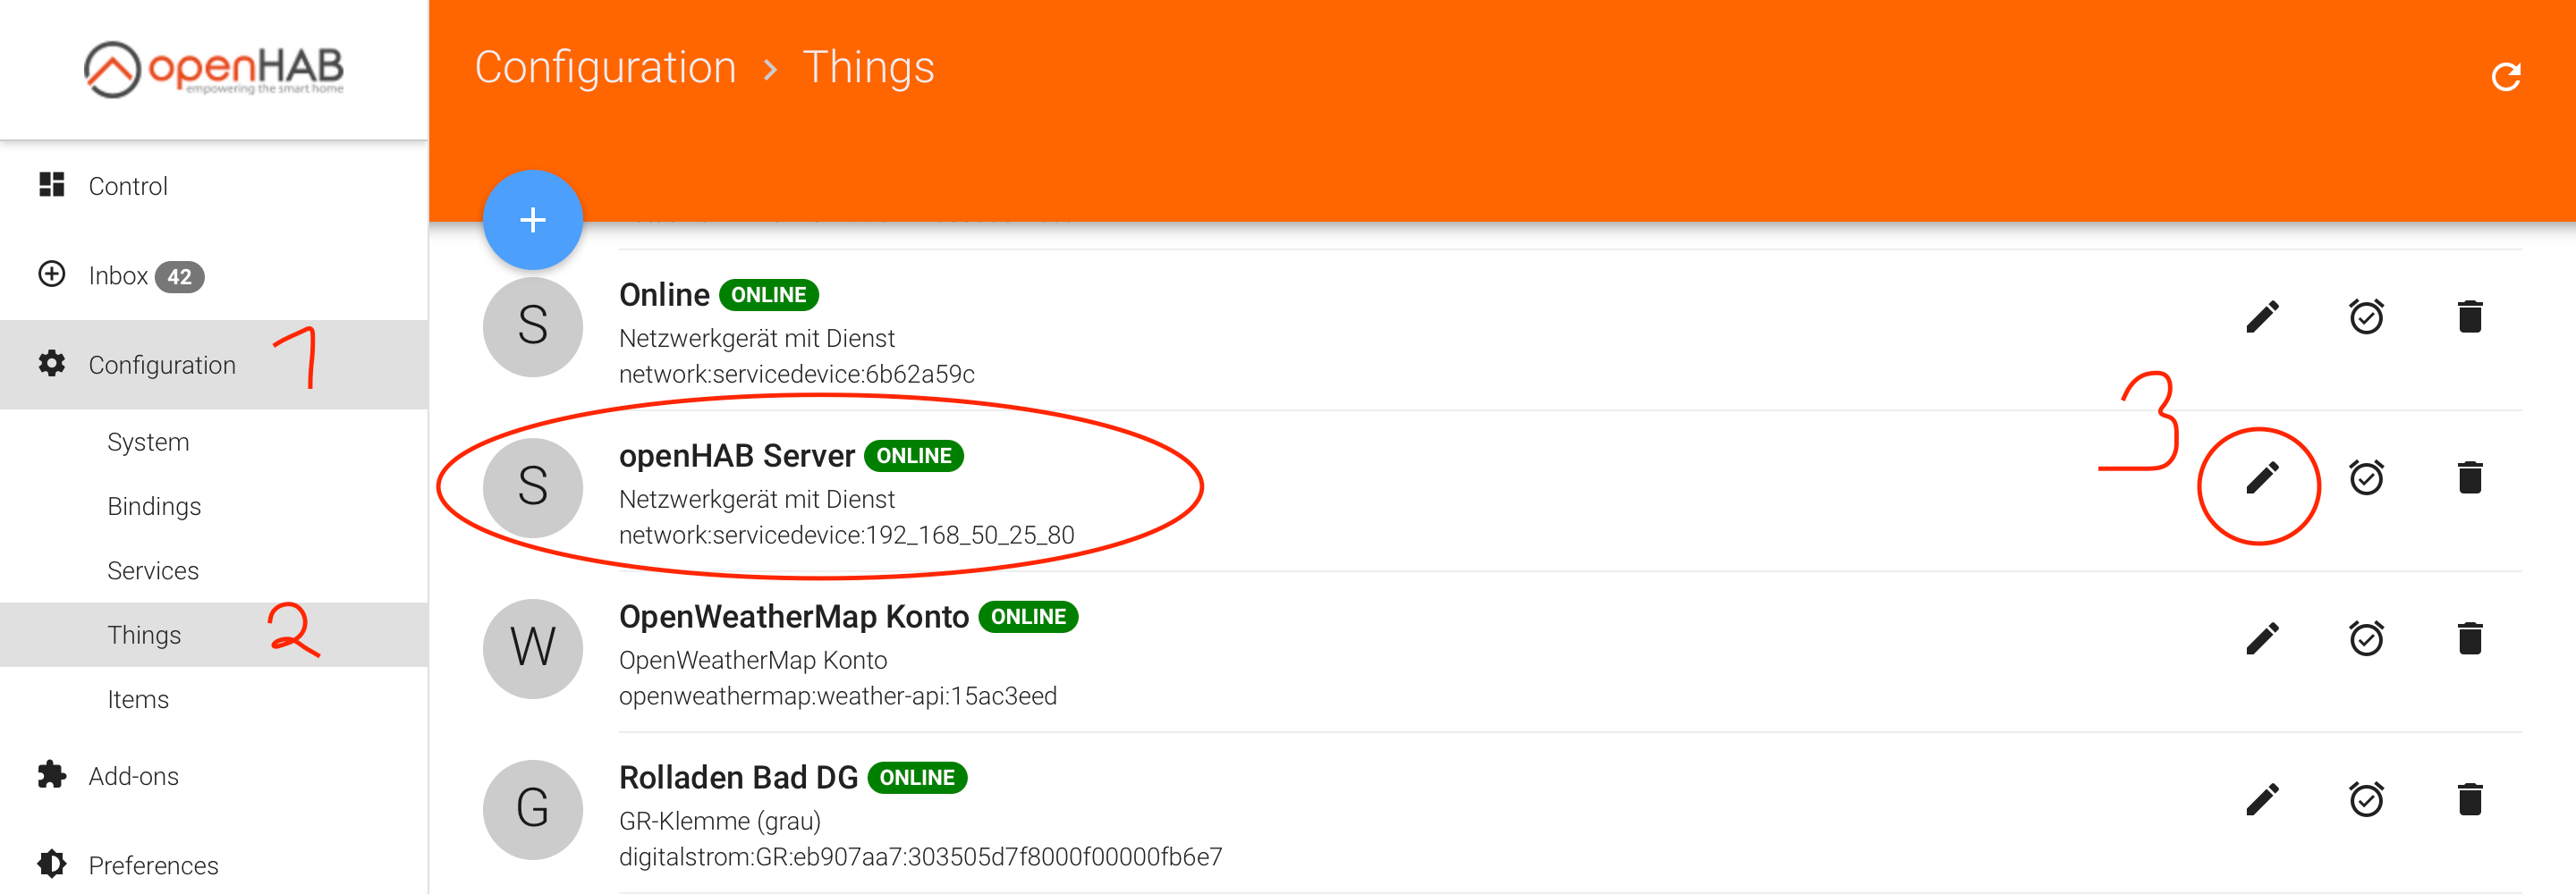Viewport: 2576px width, 894px height.
Task: Select System under Configuration
Action: 148,442
